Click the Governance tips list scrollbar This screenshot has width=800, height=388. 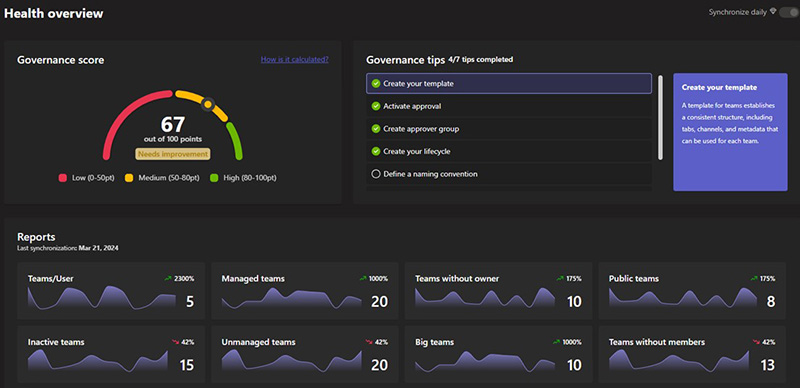tap(660, 117)
